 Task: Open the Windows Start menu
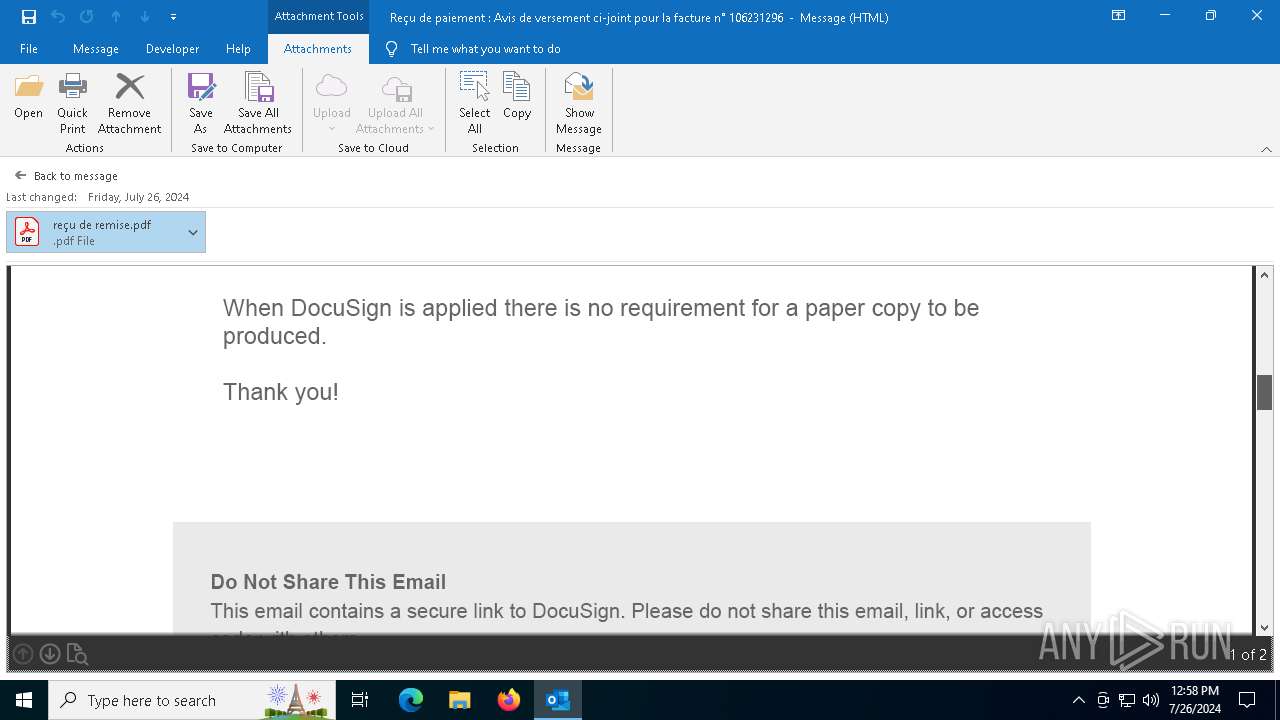(24, 700)
